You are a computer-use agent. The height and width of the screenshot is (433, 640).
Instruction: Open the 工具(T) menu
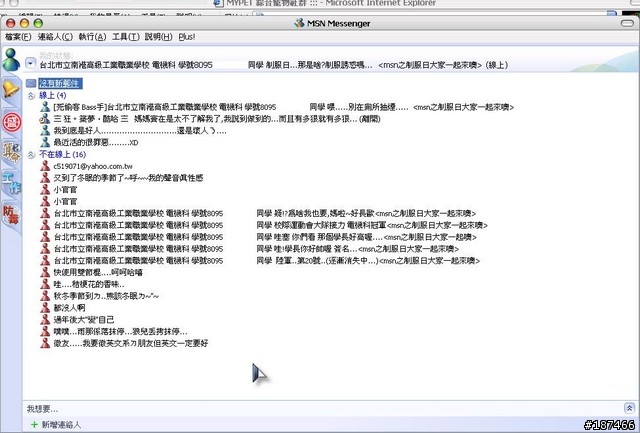click(126, 37)
